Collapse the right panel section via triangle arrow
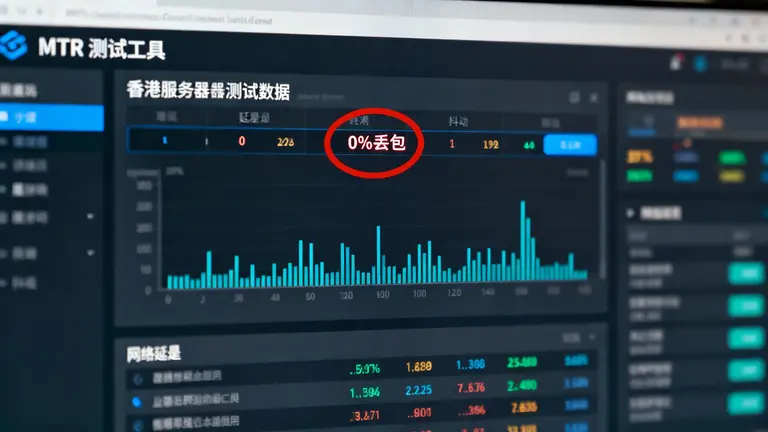This screenshot has height=432, width=768. coord(631,213)
